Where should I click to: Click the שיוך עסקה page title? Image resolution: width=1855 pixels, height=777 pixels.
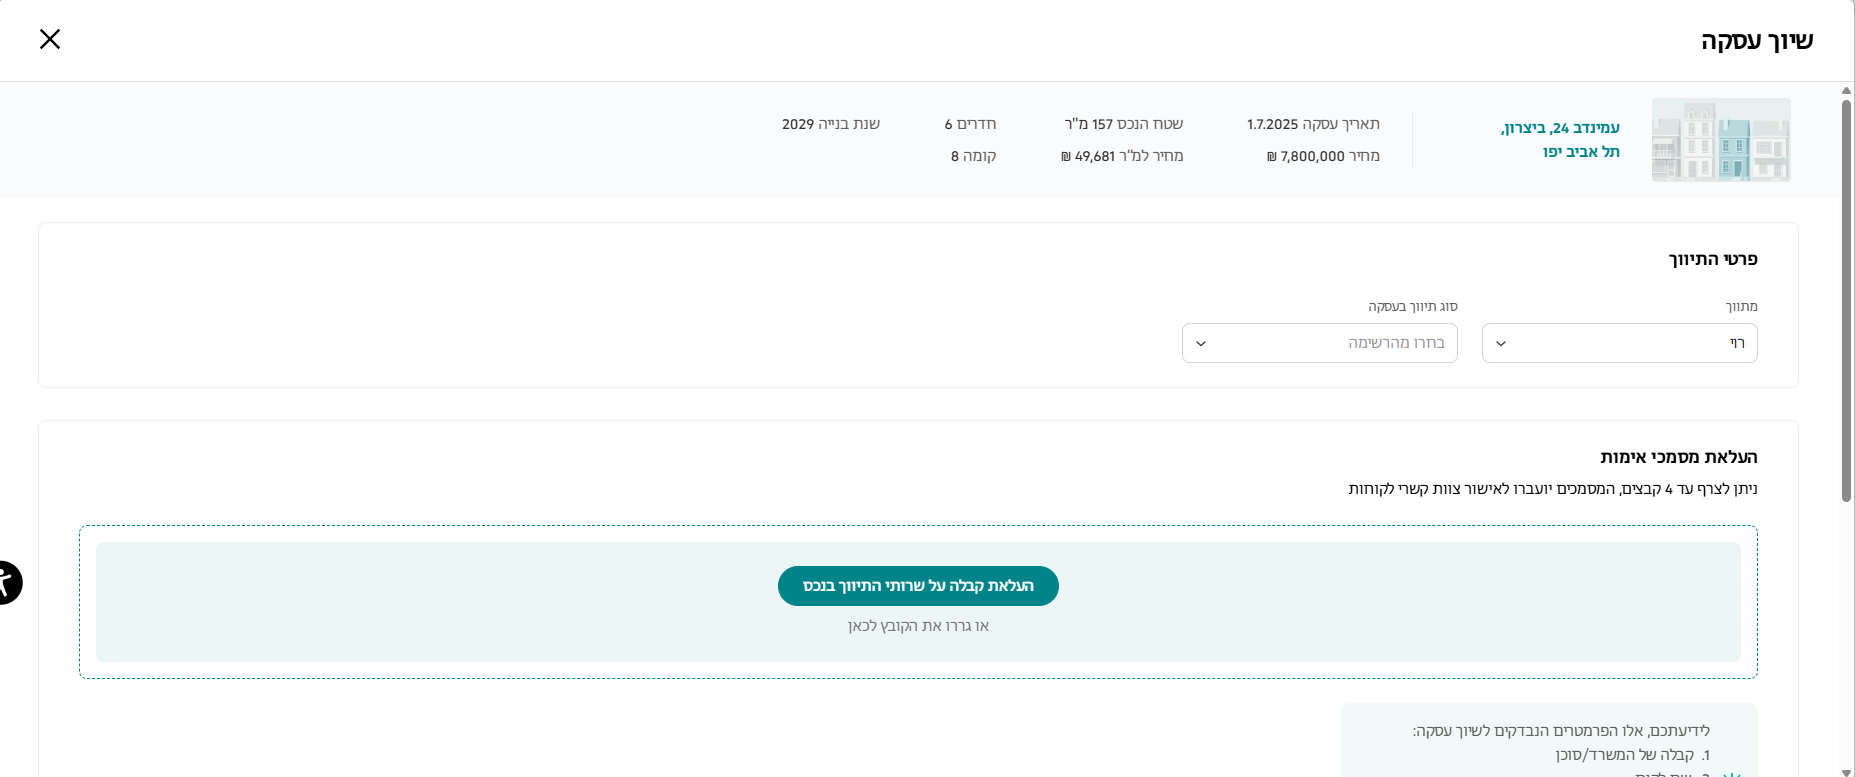tap(1756, 41)
